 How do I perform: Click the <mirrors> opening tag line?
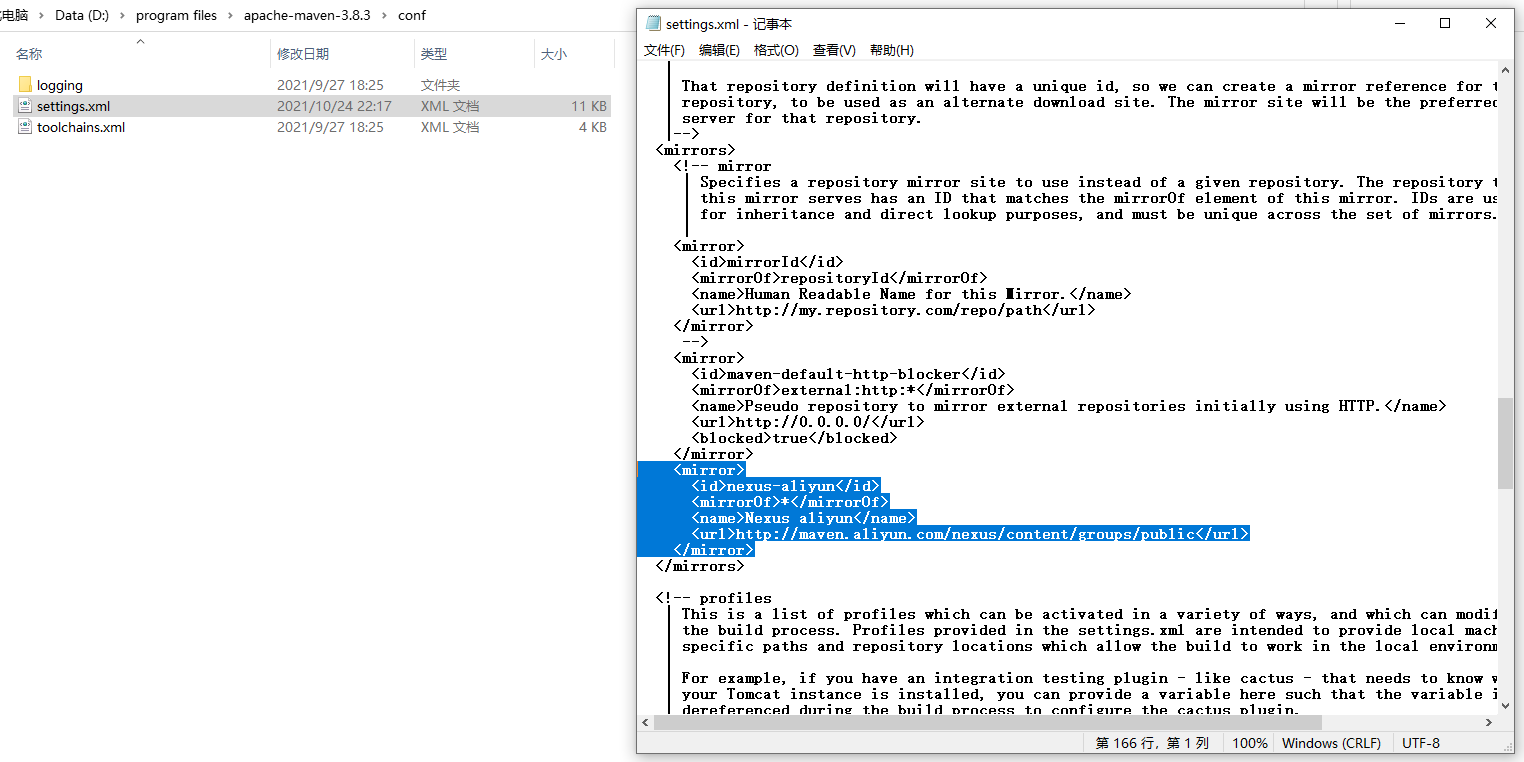tap(695, 150)
